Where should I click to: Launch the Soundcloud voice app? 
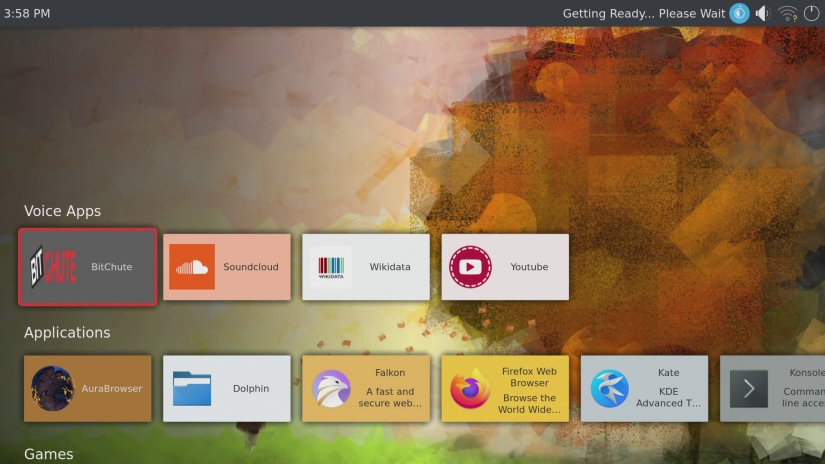click(x=227, y=267)
